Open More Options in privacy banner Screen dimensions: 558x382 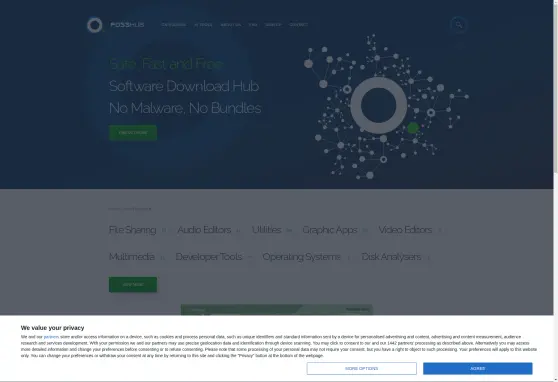click(362, 368)
